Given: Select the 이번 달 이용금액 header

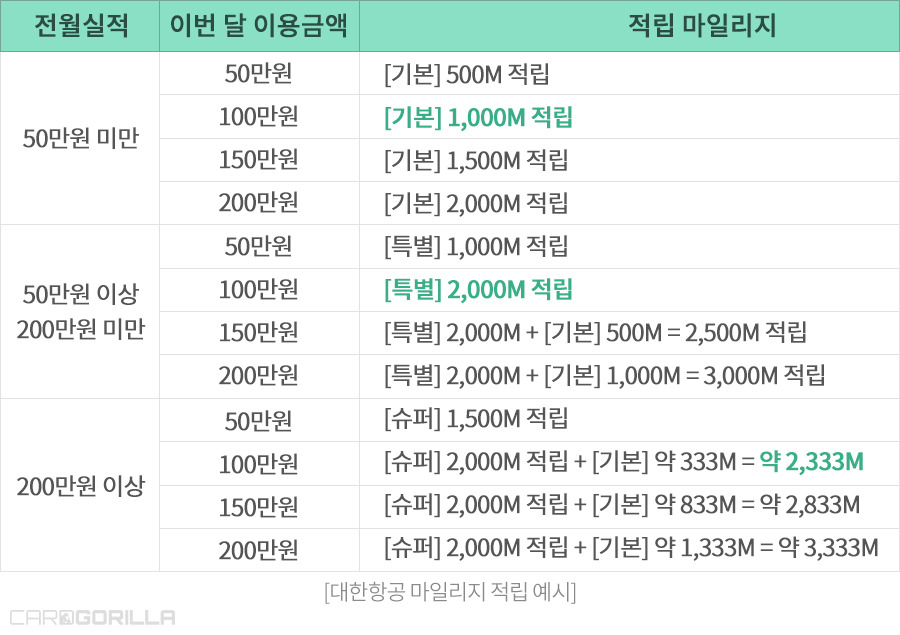Looking at the screenshot, I should pyautogui.click(x=259, y=26).
